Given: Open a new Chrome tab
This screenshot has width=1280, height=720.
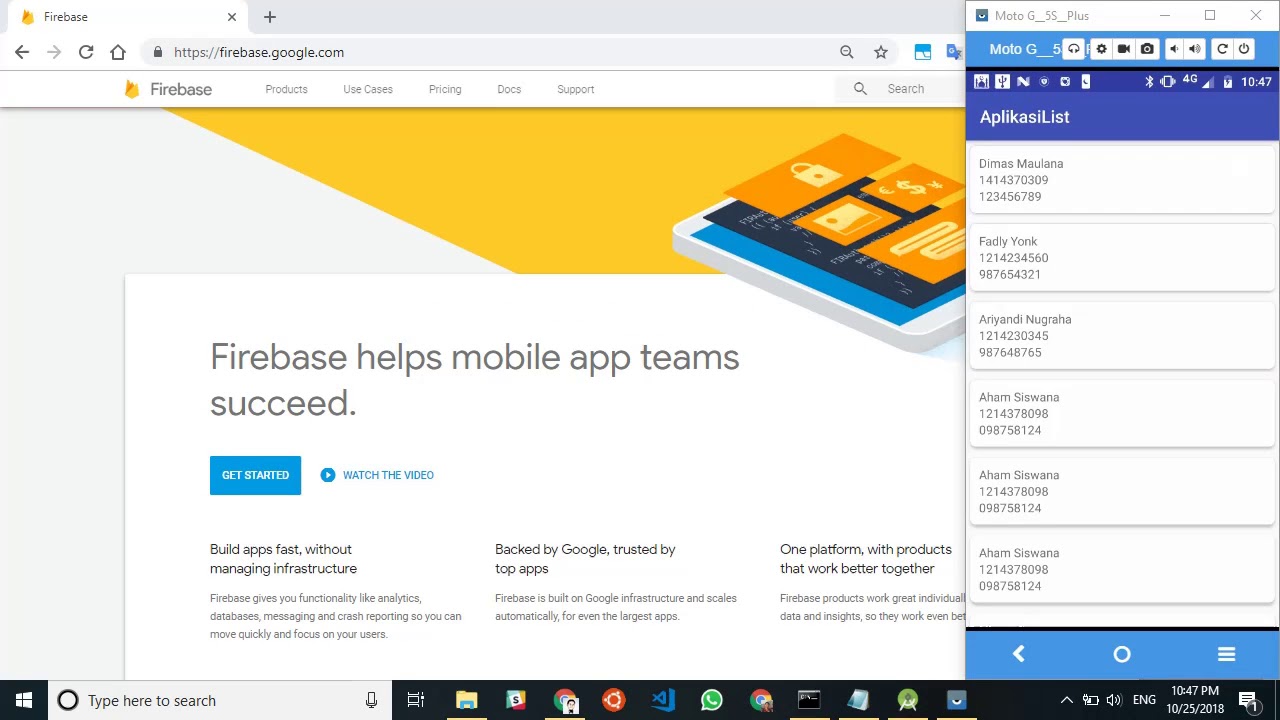Looking at the screenshot, I should pyautogui.click(x=270, y=17).
